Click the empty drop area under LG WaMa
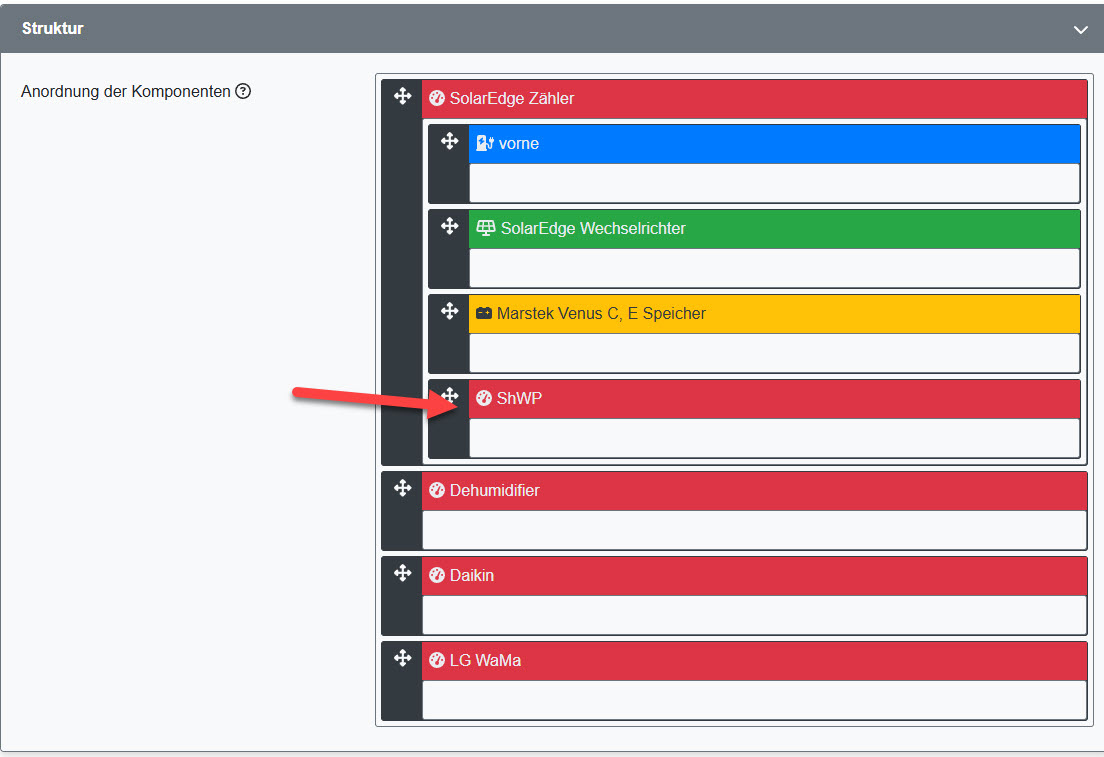 [x=755, y=699]
